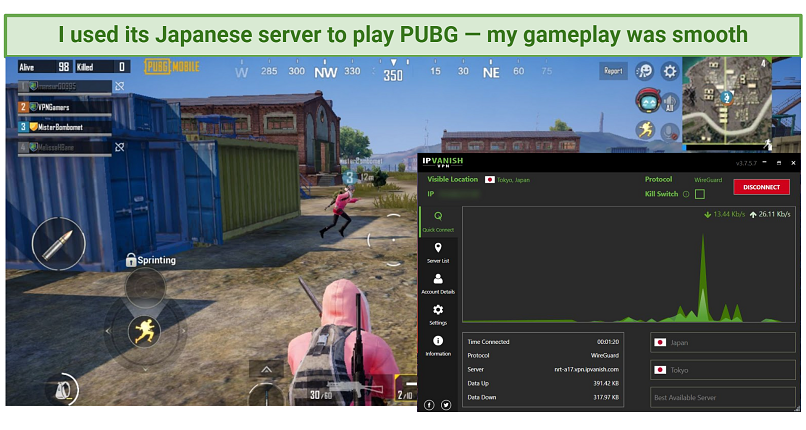
Task: Click download speed 13.44 Kb/s
Action: pyautogui.click(x=724, y=214)
